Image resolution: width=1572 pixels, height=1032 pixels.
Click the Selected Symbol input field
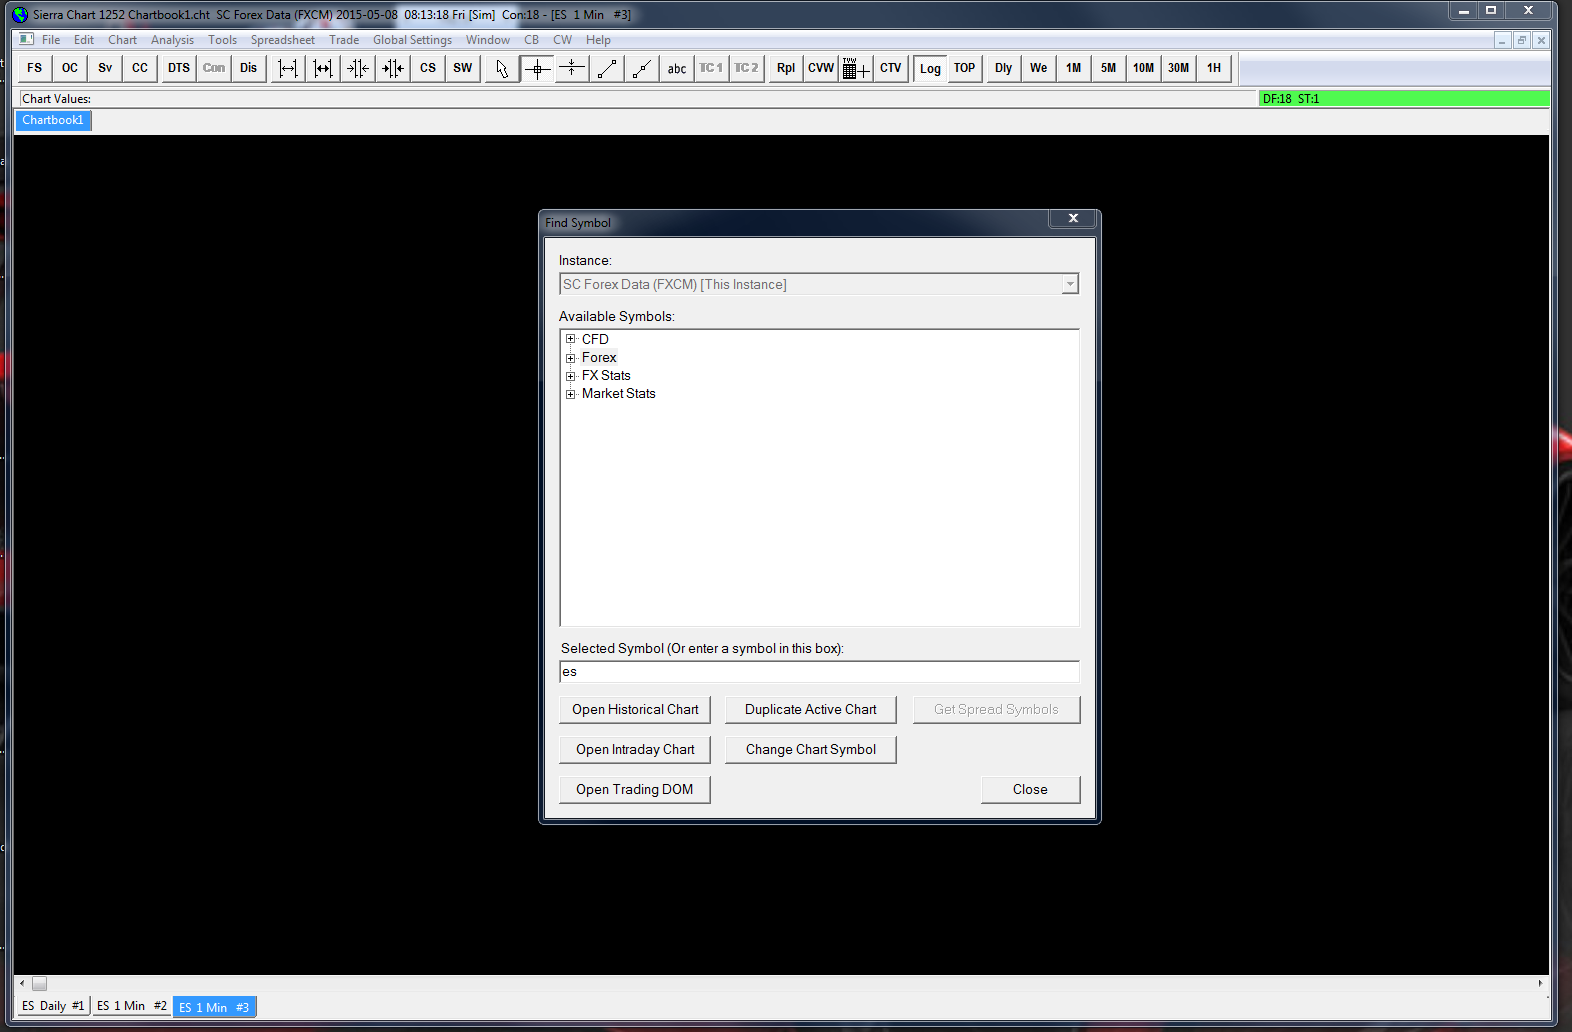tap(819, 671)
